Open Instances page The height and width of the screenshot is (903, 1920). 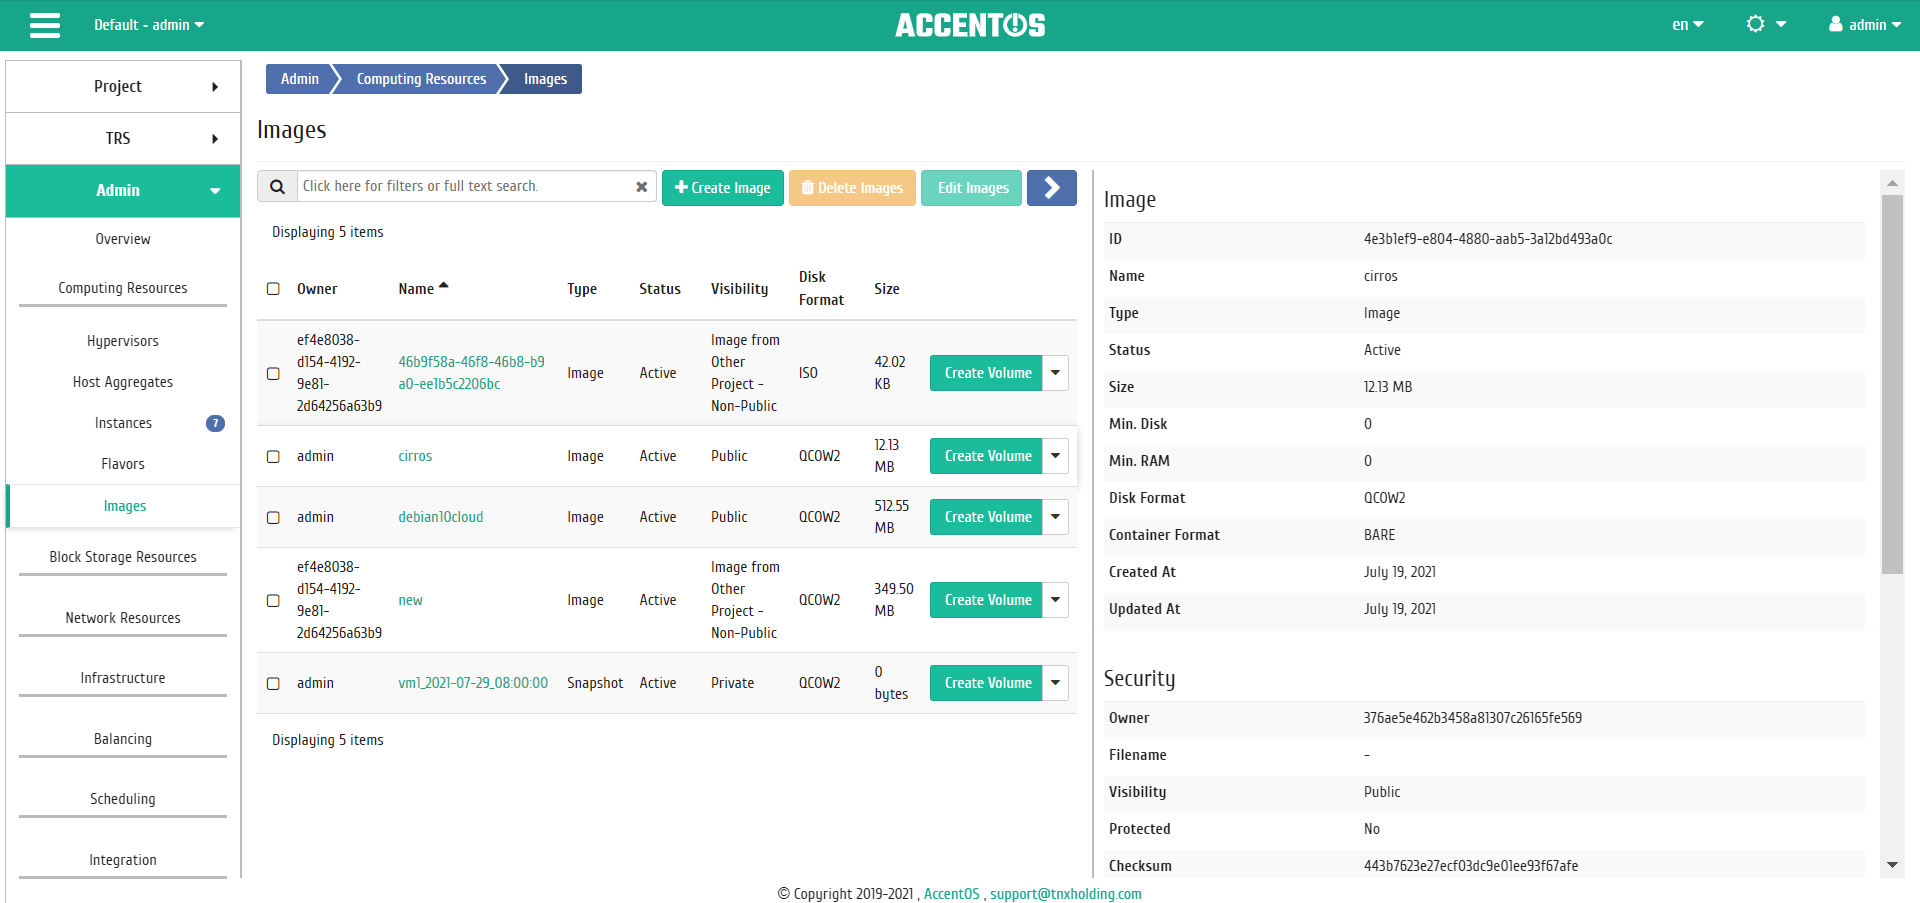(123, 423)
